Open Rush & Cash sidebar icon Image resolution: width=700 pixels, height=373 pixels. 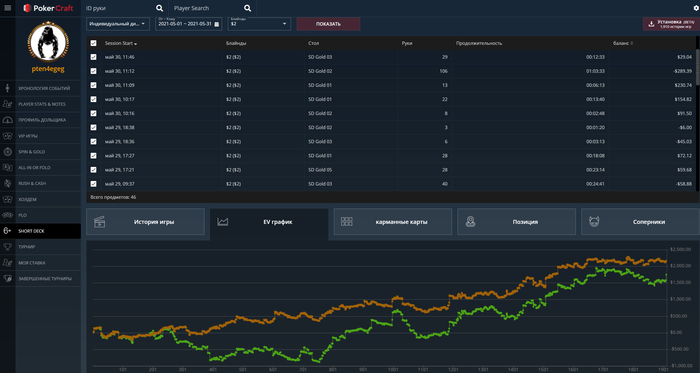coord(7,183)
